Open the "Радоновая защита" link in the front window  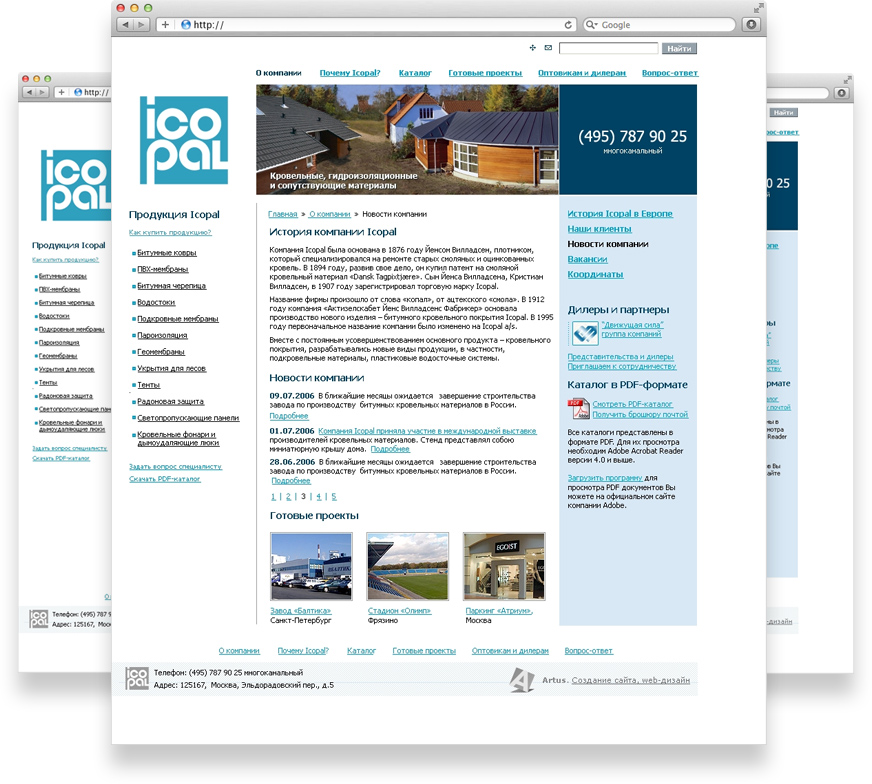pyautogui.click(x=171, y=401)
